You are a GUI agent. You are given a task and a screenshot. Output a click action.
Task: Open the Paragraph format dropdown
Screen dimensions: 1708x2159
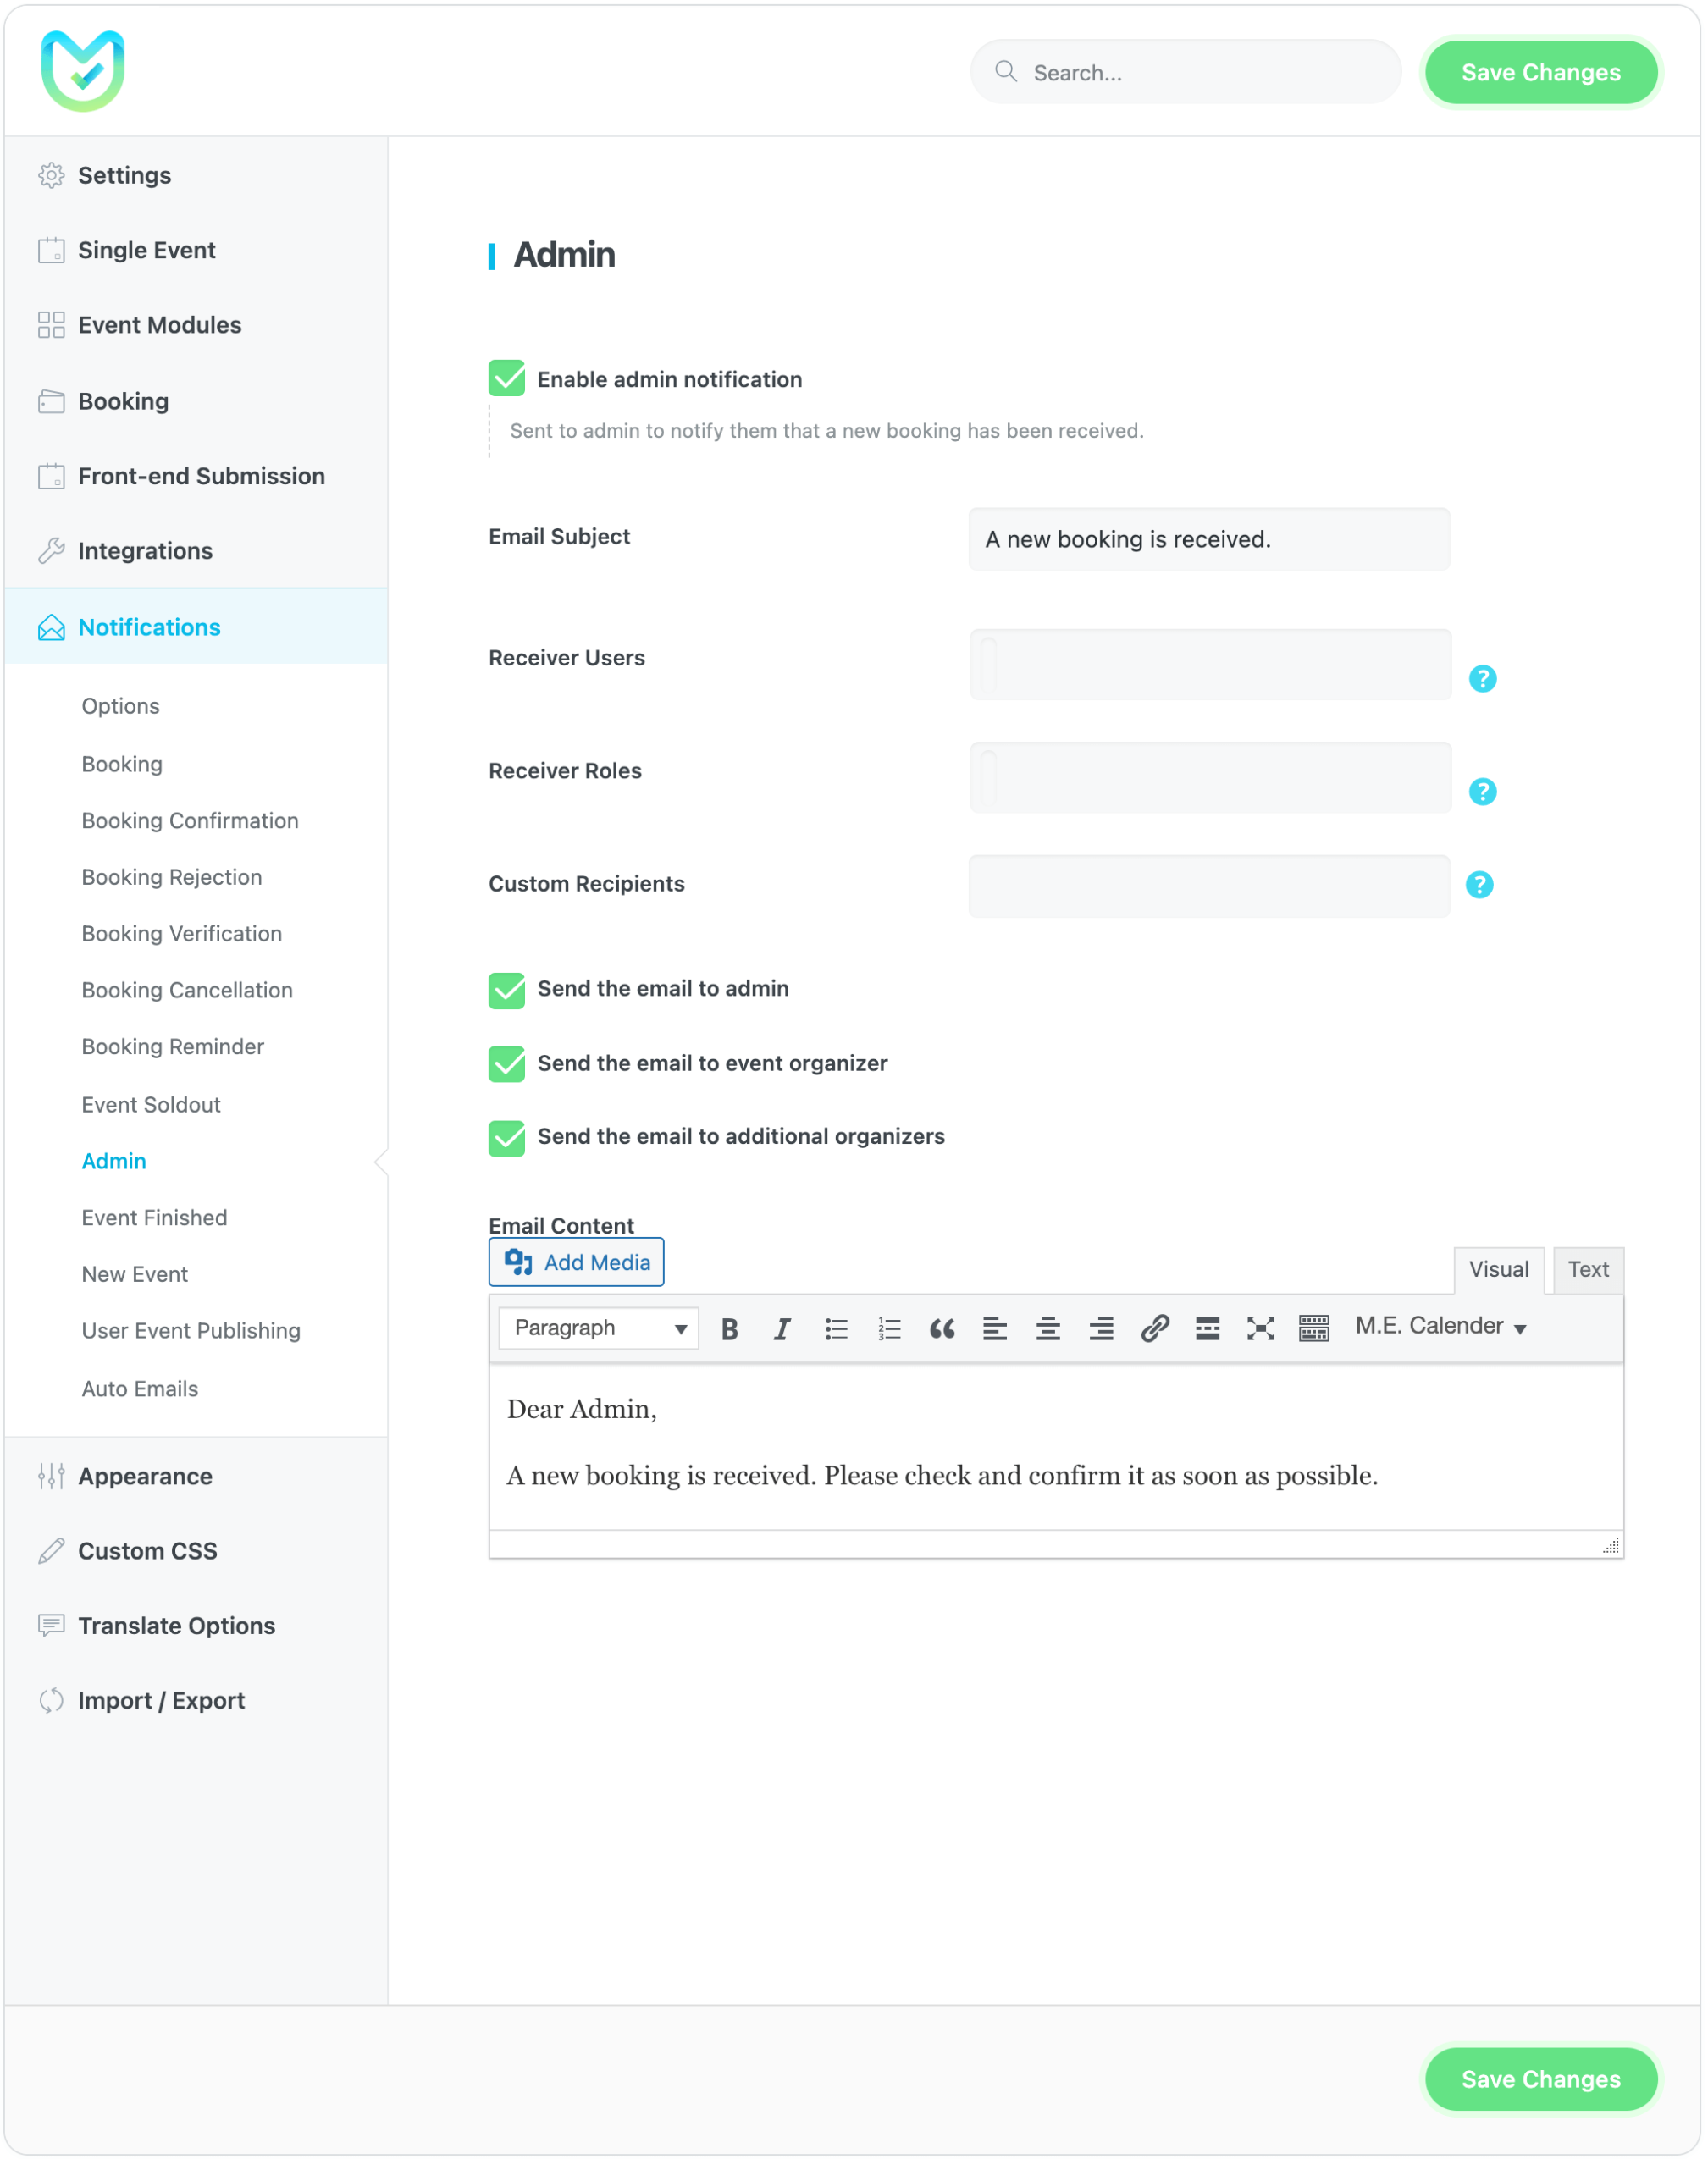(x=598, y=1328)
